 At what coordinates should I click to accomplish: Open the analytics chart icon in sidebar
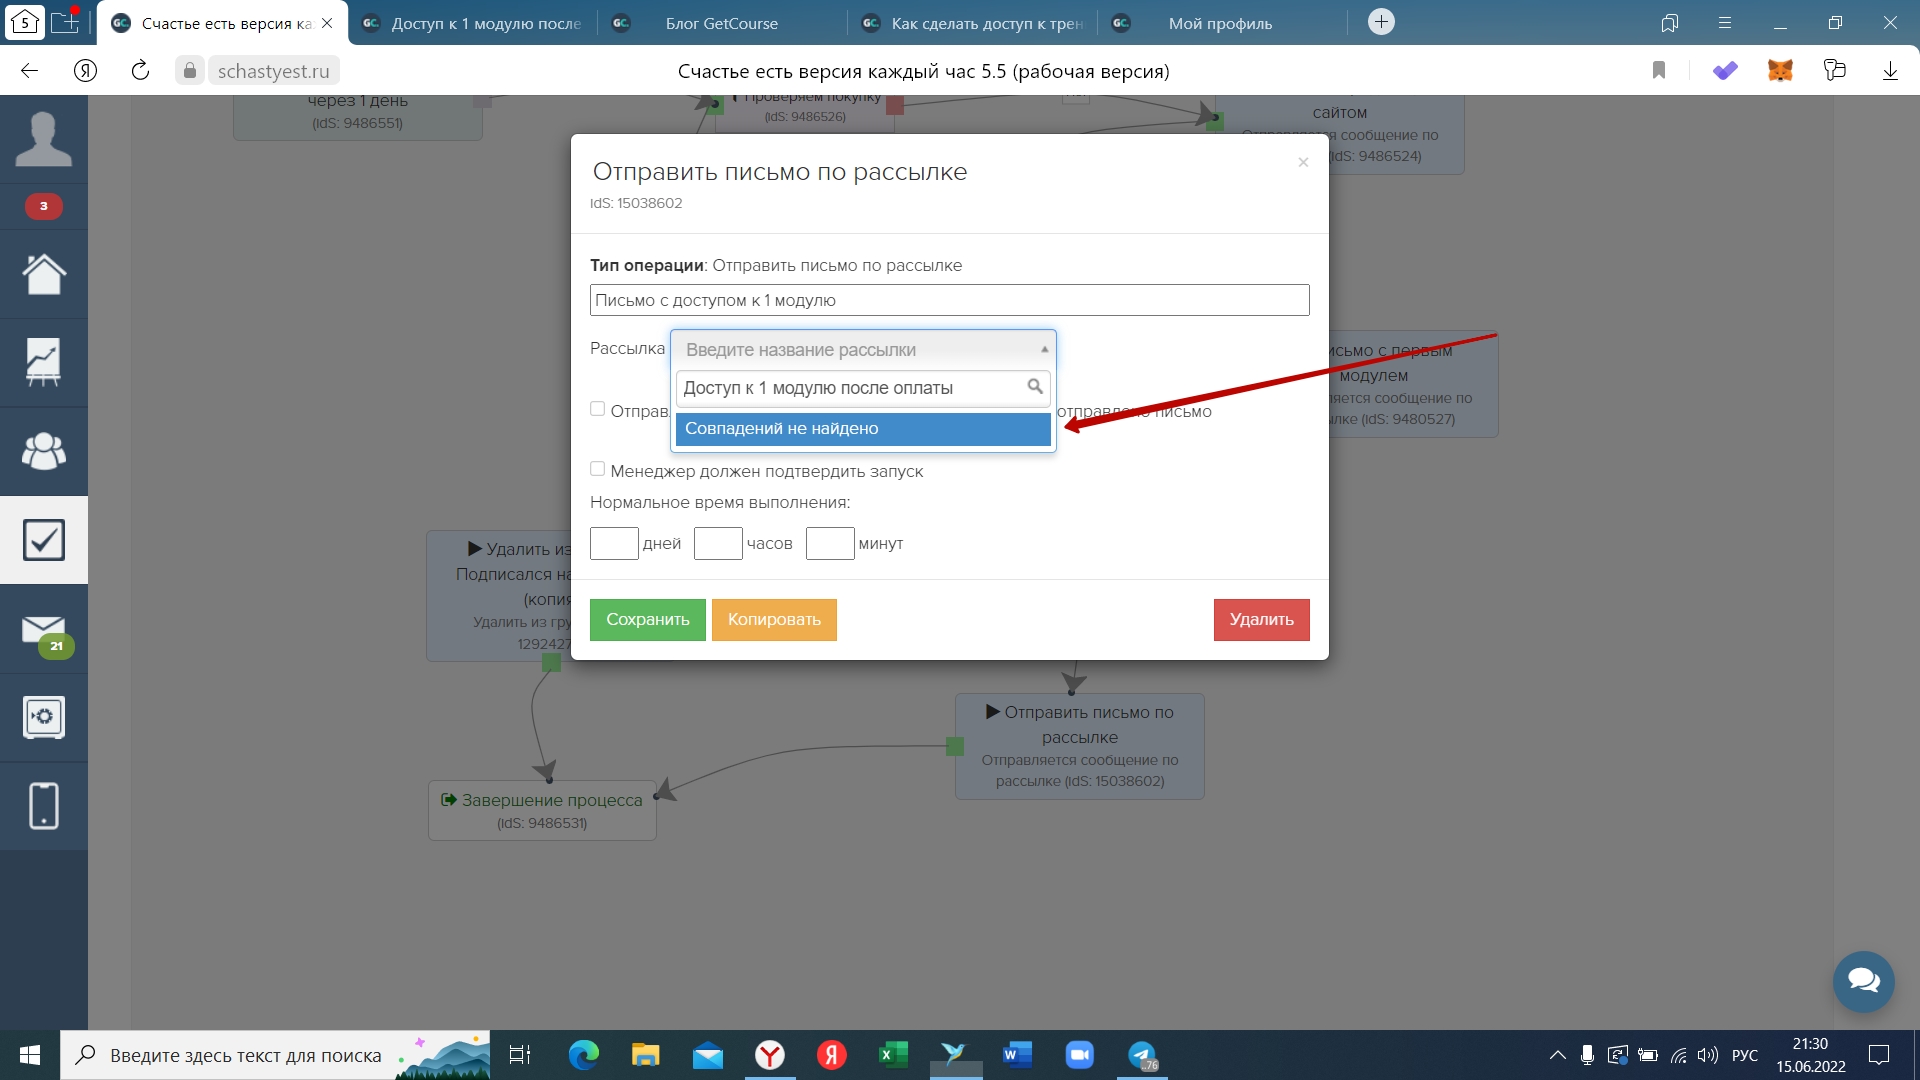pyautogui.click(x=43, y=362)
